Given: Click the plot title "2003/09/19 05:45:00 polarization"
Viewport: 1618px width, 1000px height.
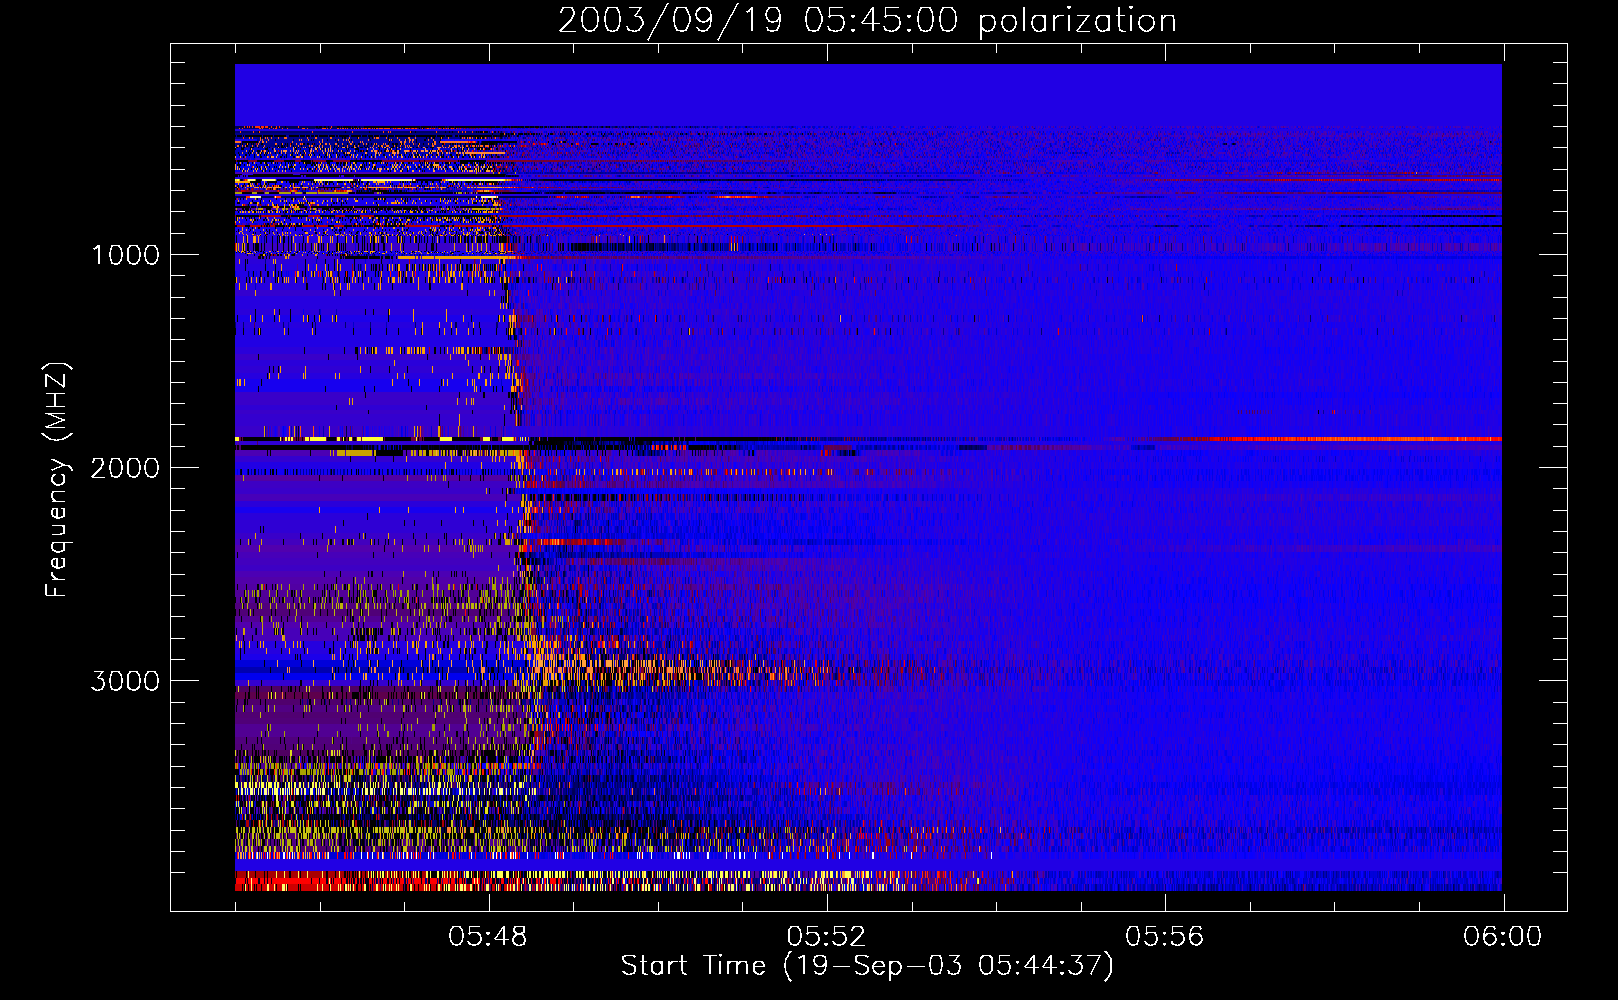Looking at the screenshot, I should [867, 21].
